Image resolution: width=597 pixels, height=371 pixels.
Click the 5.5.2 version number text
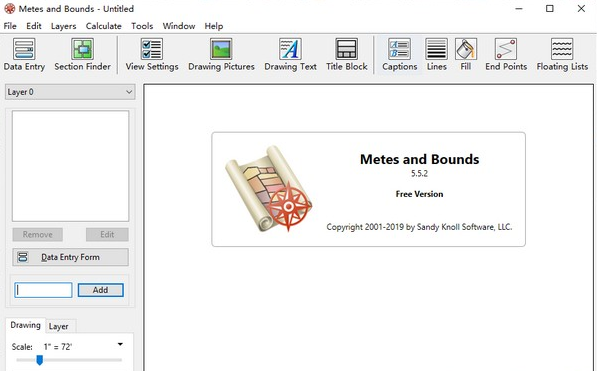coord(419,174)
